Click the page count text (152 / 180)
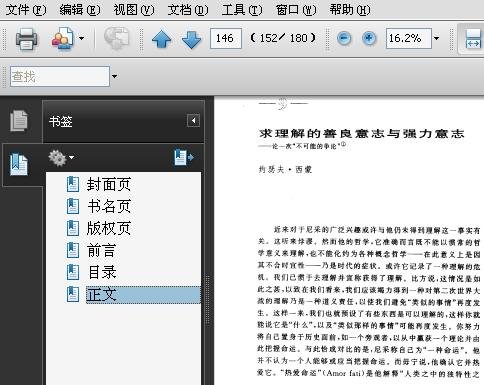Viewport: 484px width, 385px height. (283, 38)
